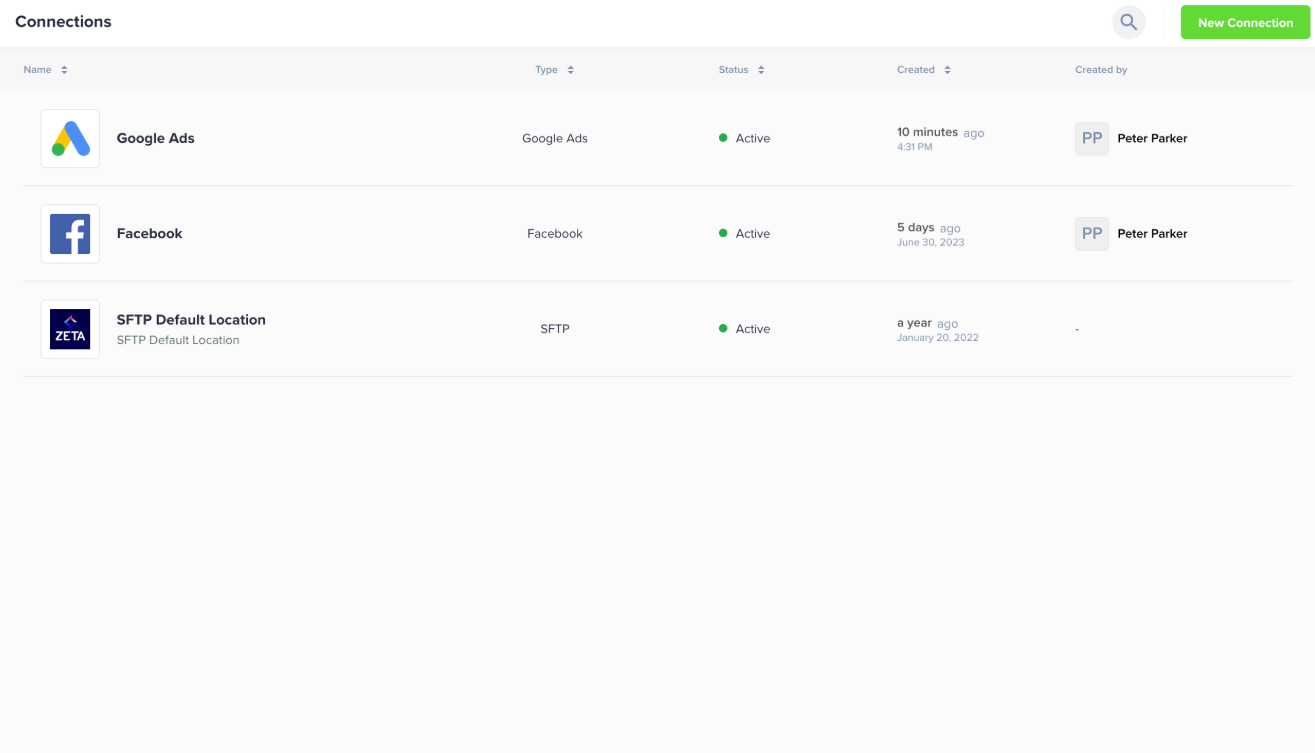Click the Connections page title

pos(63,22)
